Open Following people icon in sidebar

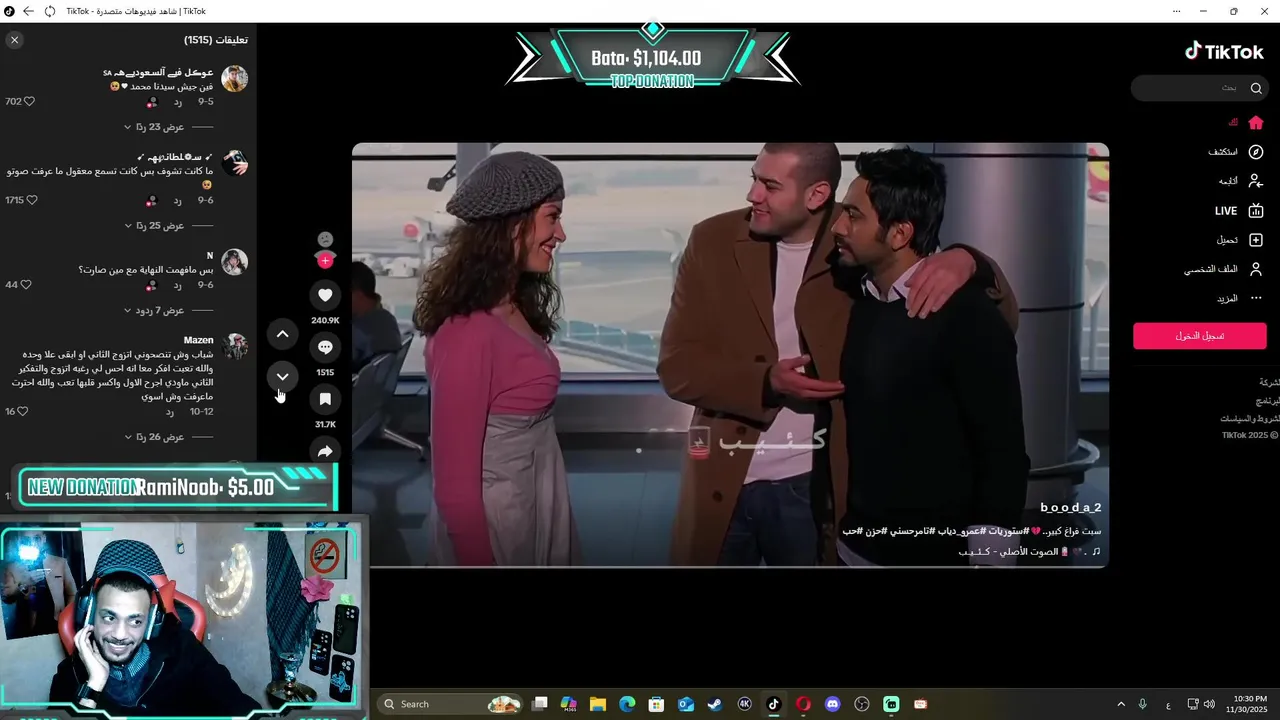[x=1256, y=181]
